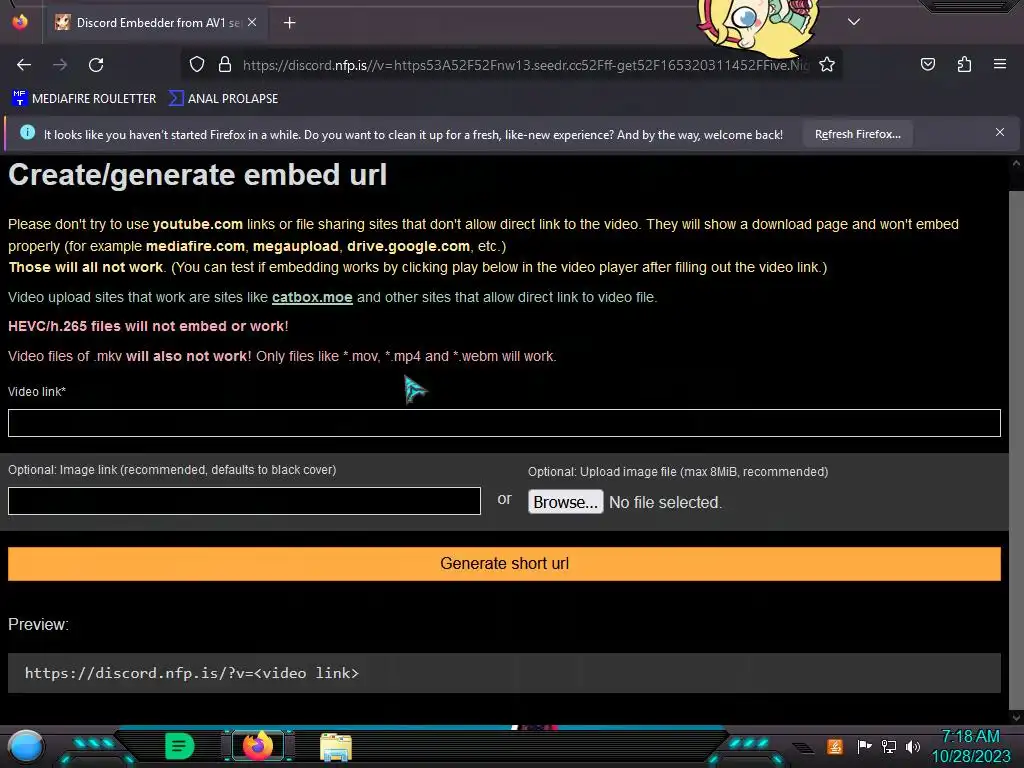Reload the page with the refresh icon
The width and height of the screenshot is (1024, 768).
click(x=96, y=65)
